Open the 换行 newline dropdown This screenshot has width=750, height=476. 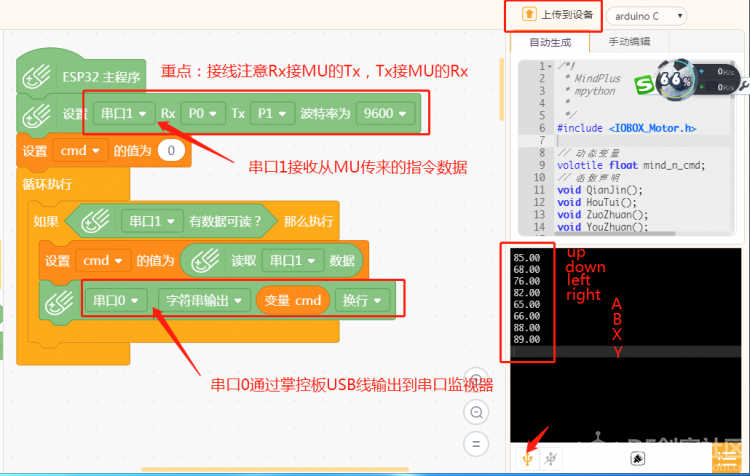click(362, 300)
